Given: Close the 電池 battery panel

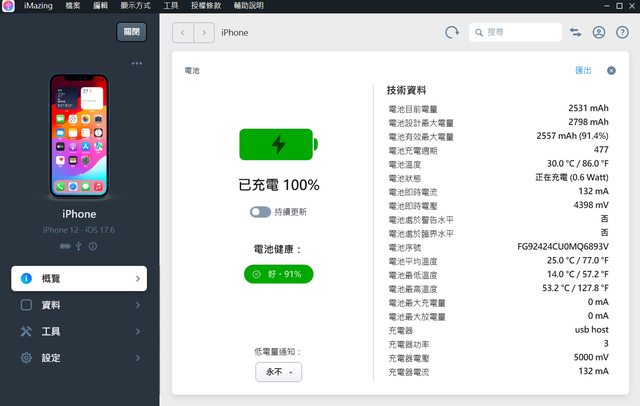Looking at the screenshot, I should (x=611, y=71).
